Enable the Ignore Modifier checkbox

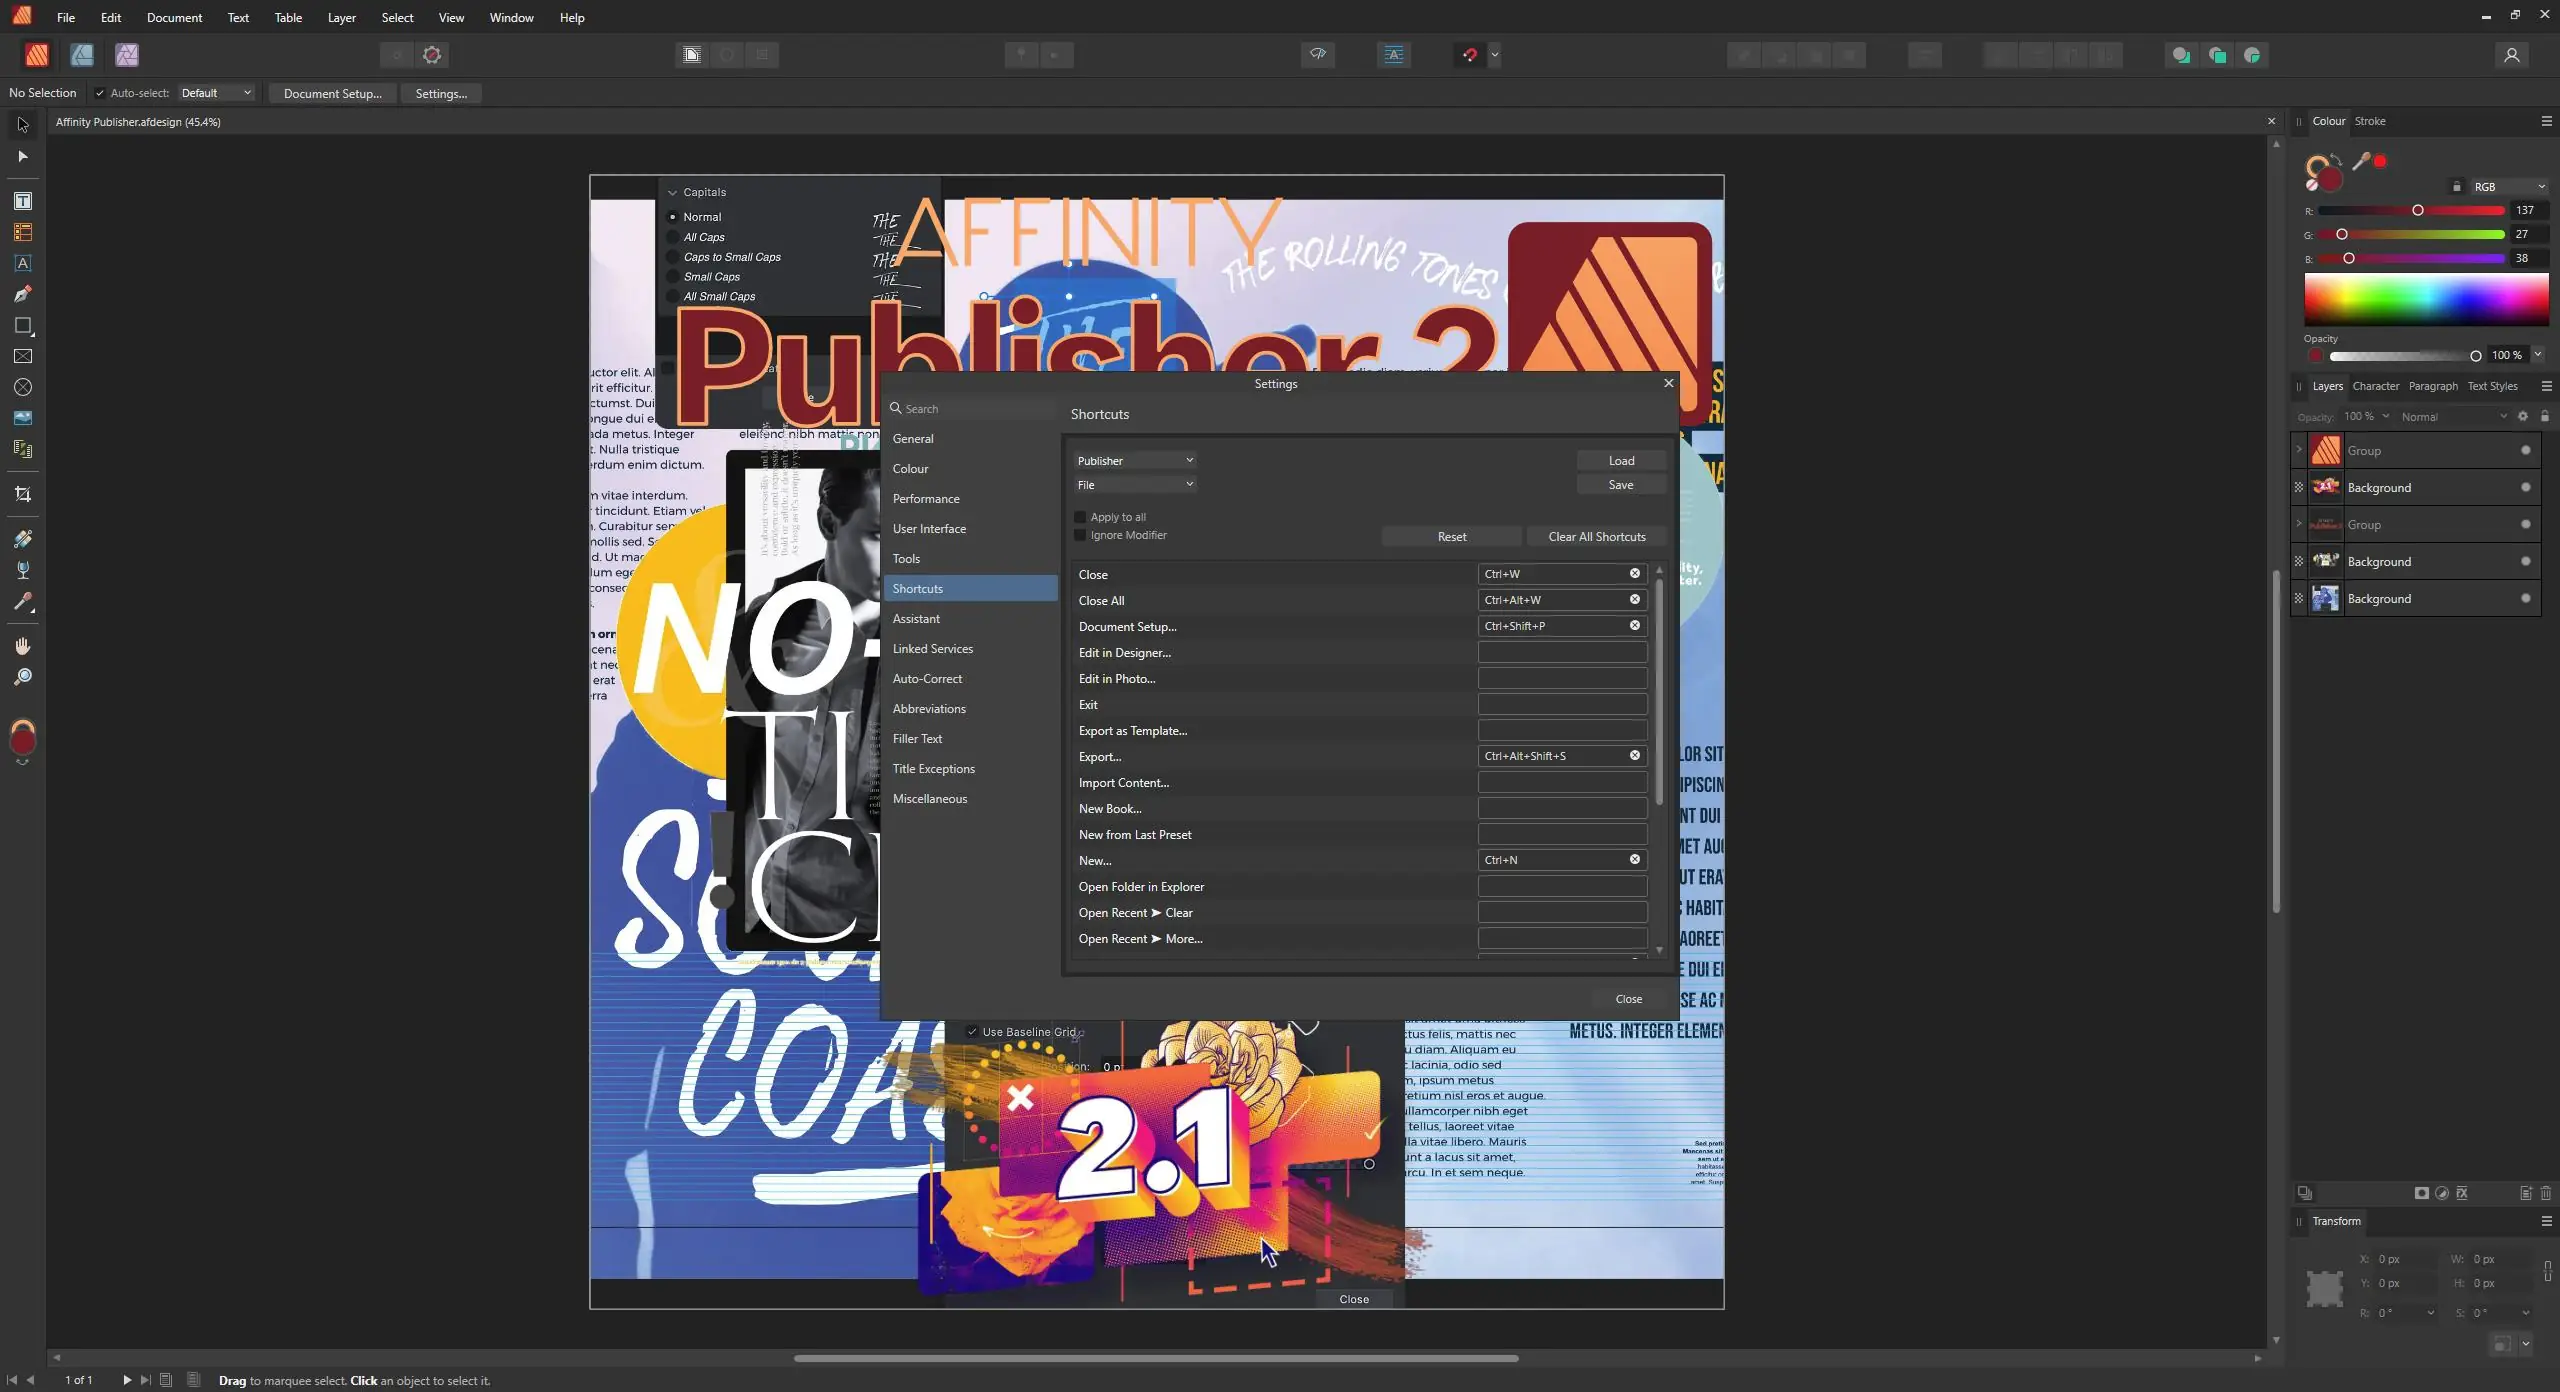[1080, 535]
